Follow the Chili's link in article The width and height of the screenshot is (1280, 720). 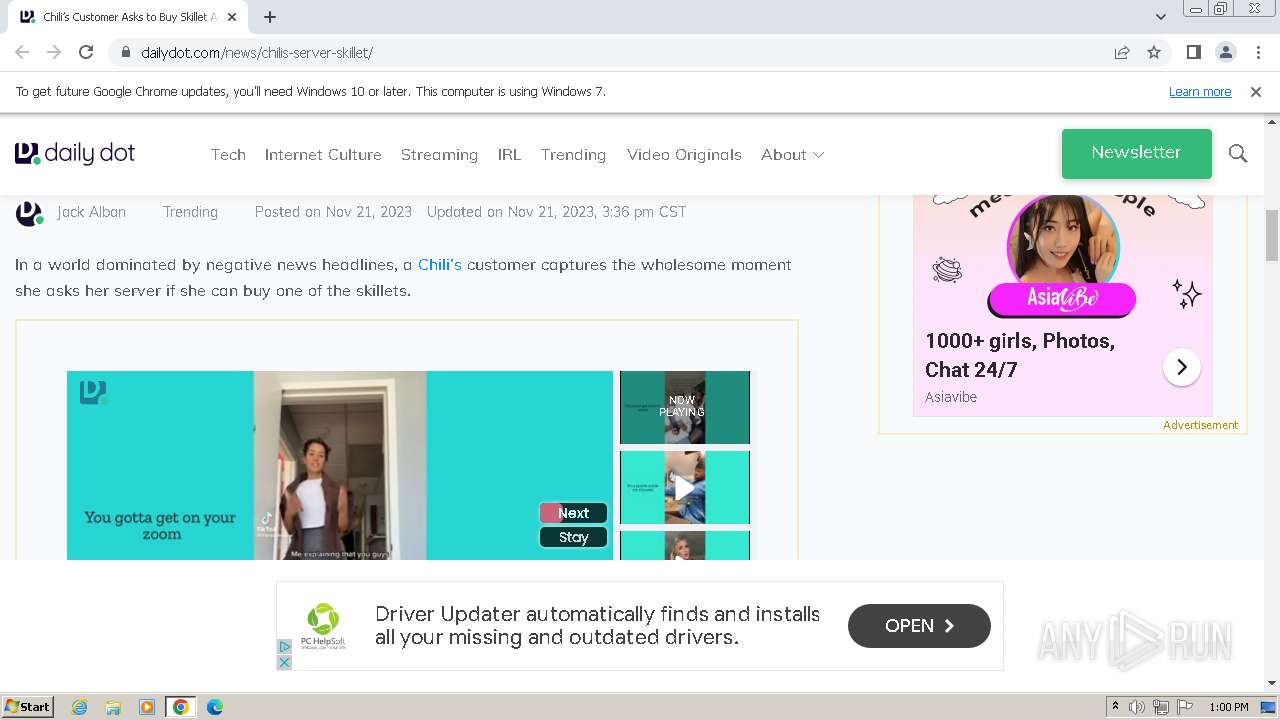pyautogui.click(x=440, y=265)
